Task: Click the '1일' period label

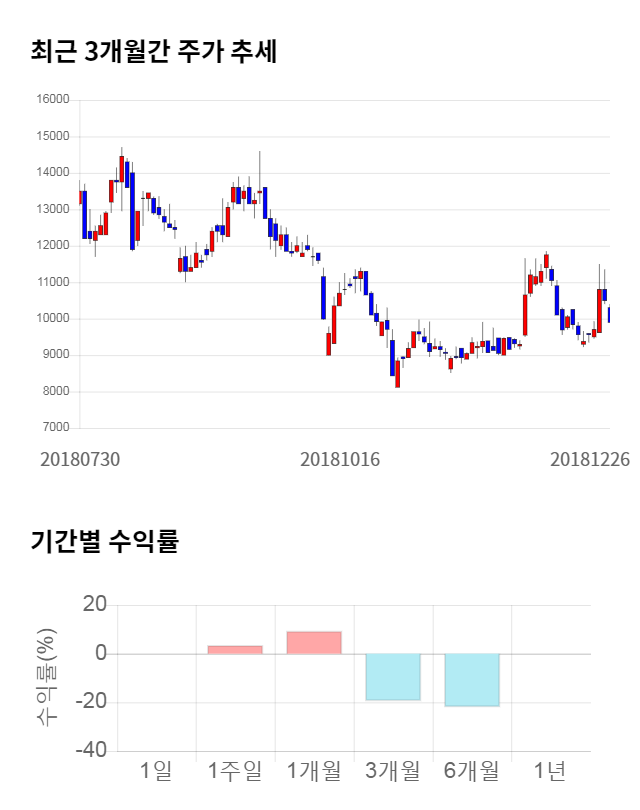Action: point(156,771)
